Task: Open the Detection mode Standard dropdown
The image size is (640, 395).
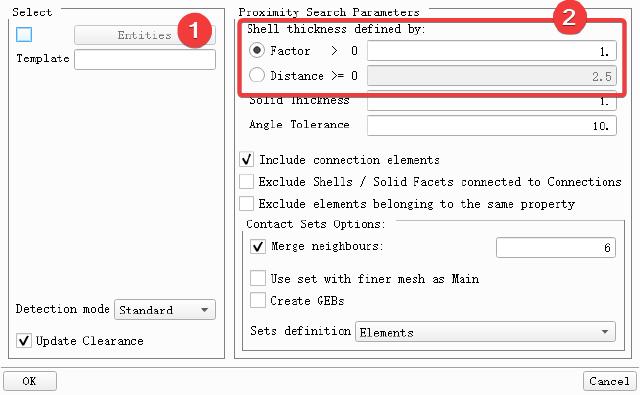Action: point(164,310)
